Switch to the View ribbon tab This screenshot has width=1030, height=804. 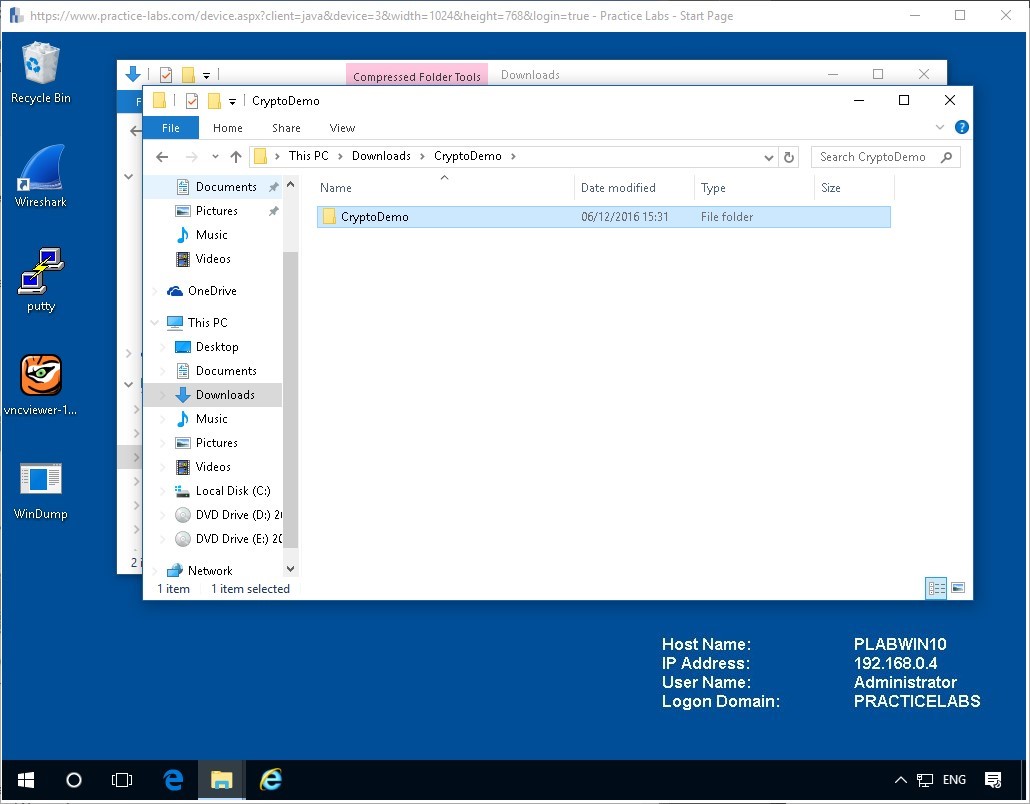point(342,128)
